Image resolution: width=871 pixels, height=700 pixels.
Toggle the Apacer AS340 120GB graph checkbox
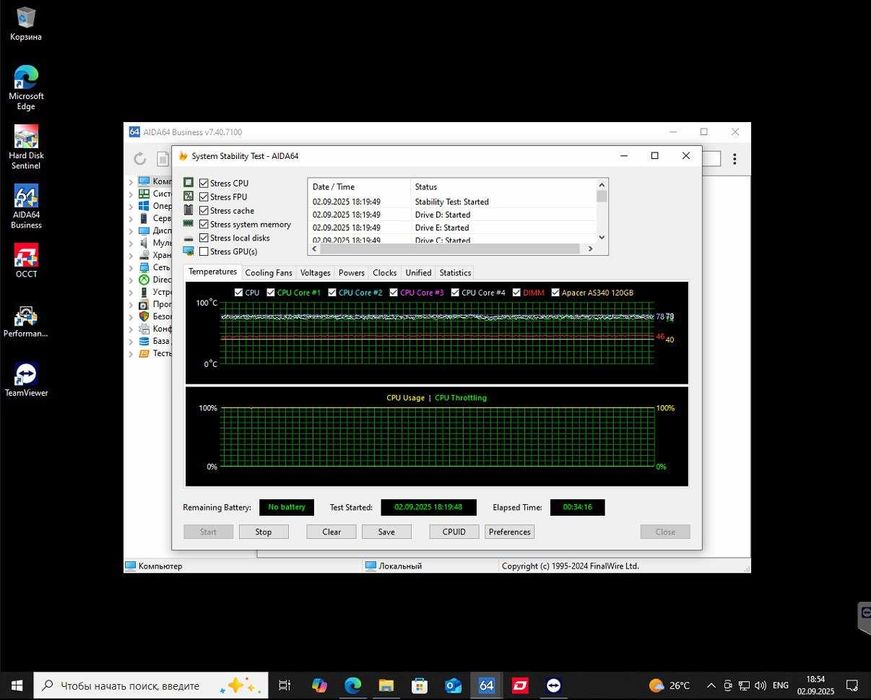[x=555, y=292]
